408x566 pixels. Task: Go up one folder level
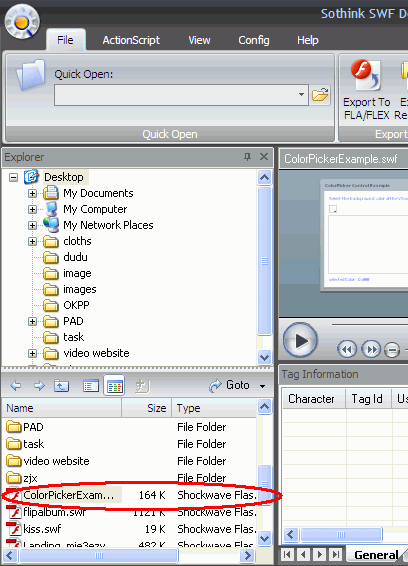pyautogui.click(x=61, y=386)
